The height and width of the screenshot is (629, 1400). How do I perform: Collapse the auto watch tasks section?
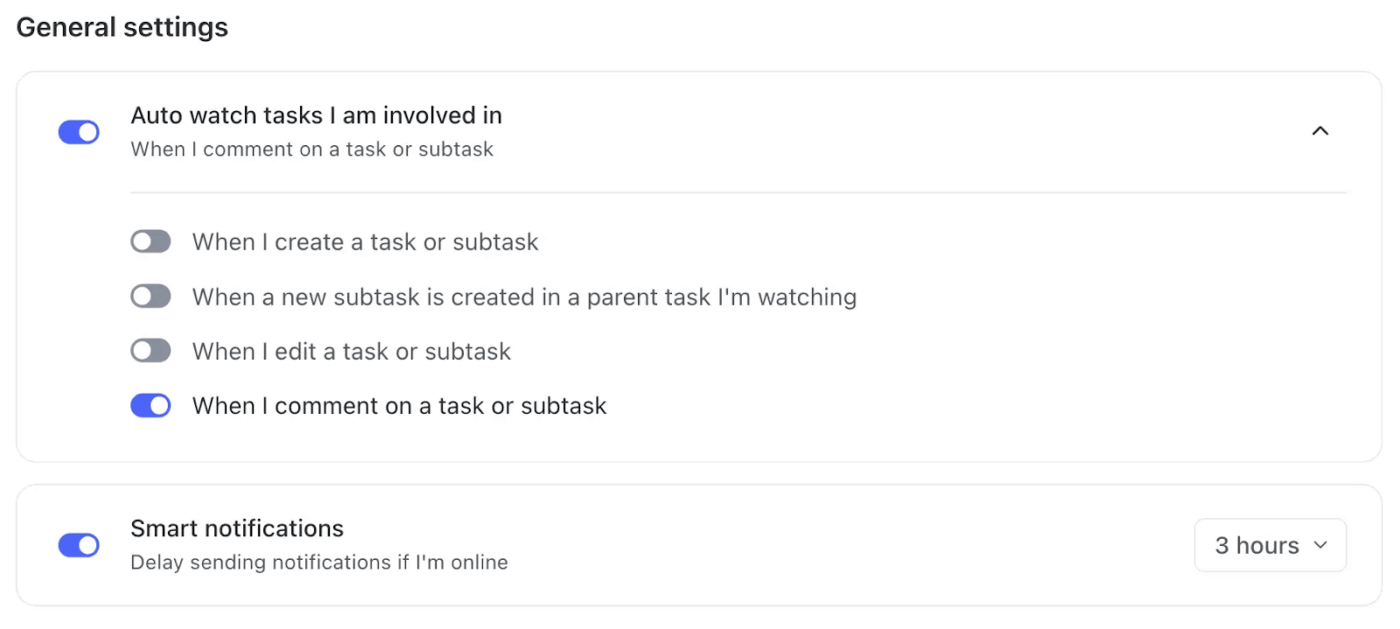(x=1320, y=130)
